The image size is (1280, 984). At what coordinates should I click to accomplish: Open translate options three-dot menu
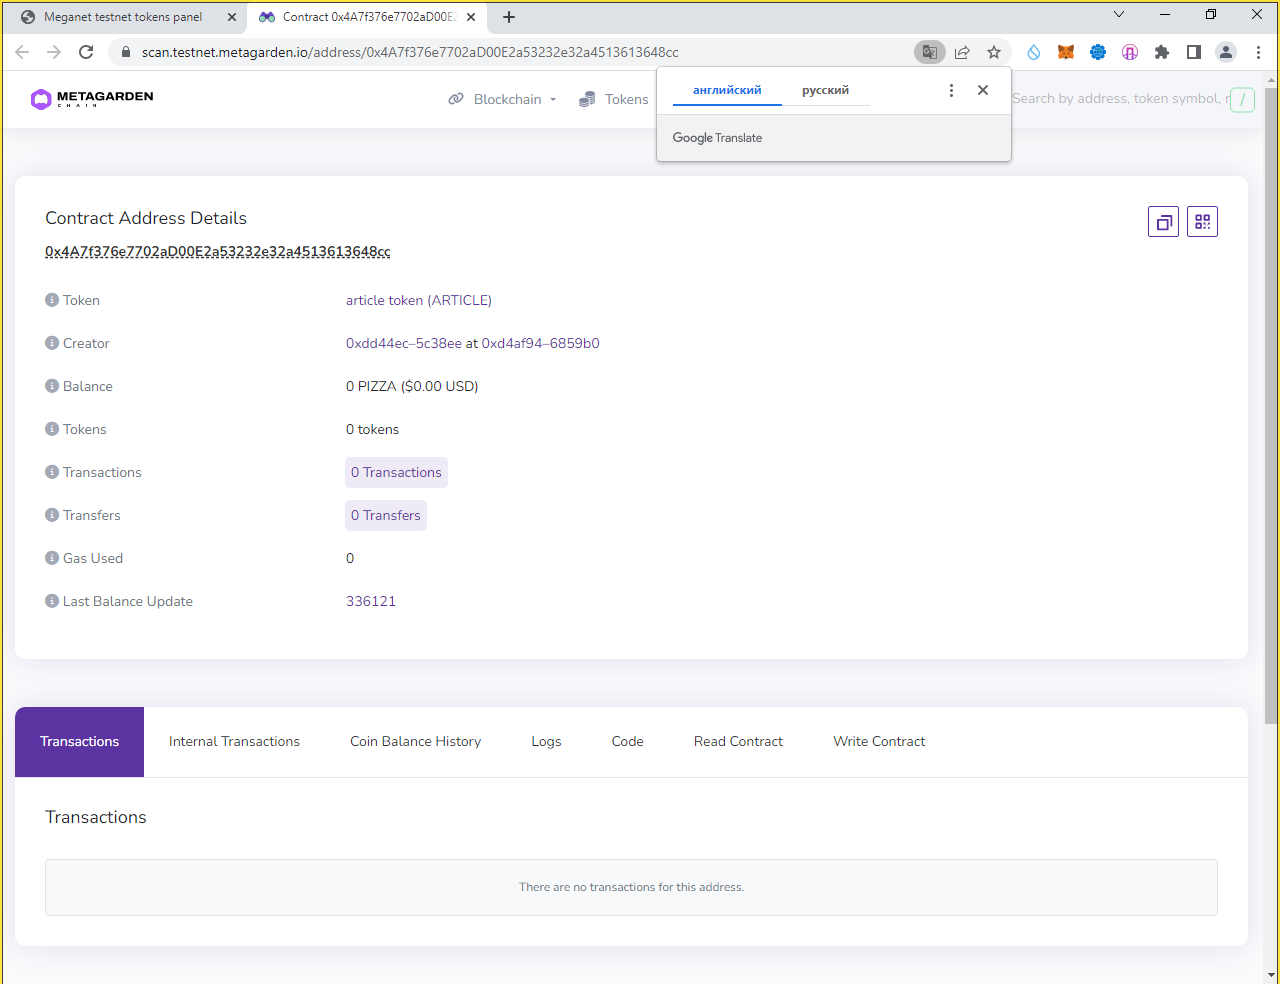[951, 90]
